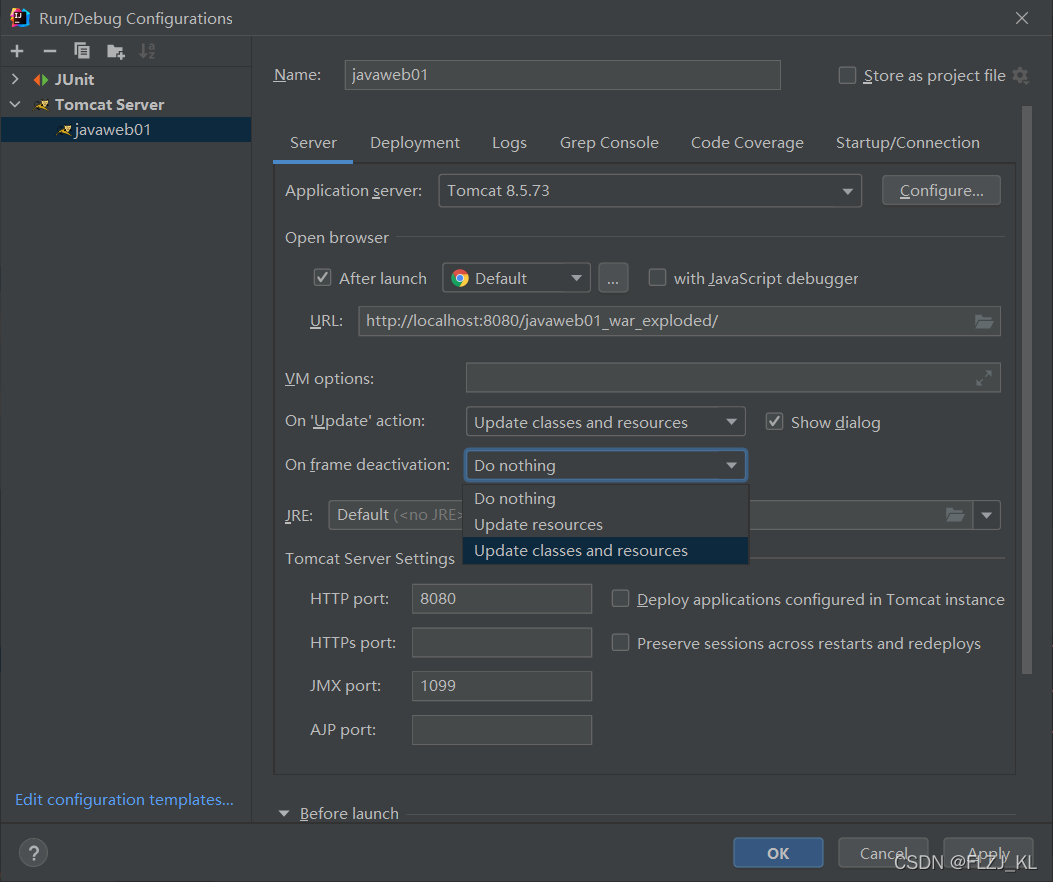
Task: Select JUnit node label
Action: (x=75, y=80)
